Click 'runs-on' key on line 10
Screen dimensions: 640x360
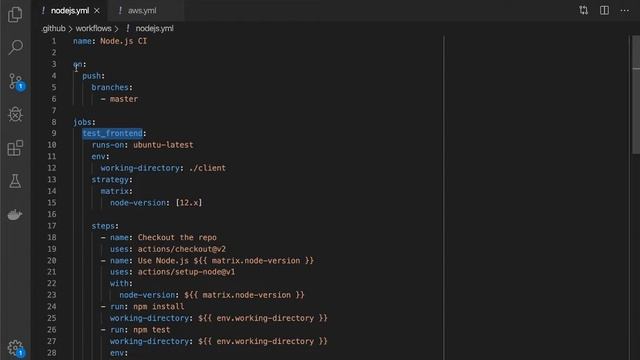coord(108,145)
